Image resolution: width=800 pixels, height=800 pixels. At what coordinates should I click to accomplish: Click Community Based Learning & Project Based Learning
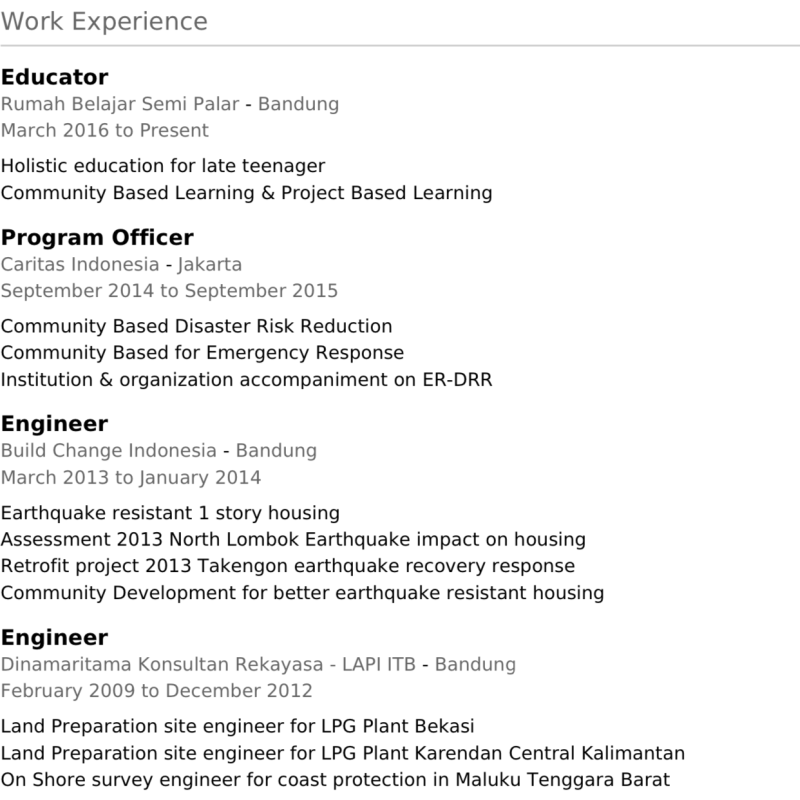click(246, 193)
